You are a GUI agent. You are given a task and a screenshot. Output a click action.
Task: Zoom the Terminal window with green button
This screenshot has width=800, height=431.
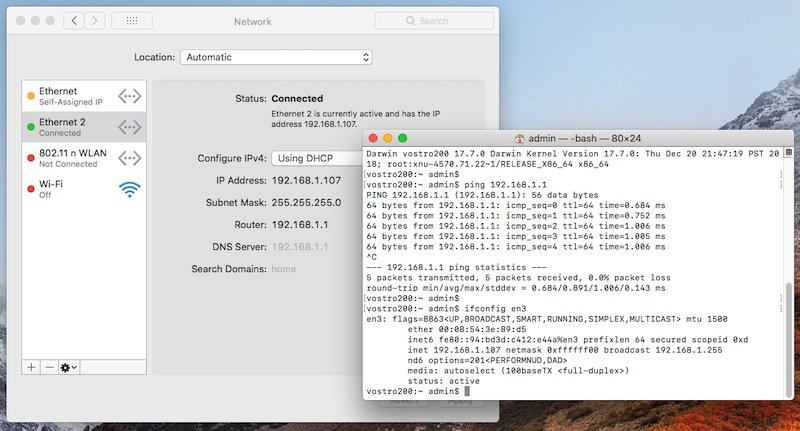(403, 138)
